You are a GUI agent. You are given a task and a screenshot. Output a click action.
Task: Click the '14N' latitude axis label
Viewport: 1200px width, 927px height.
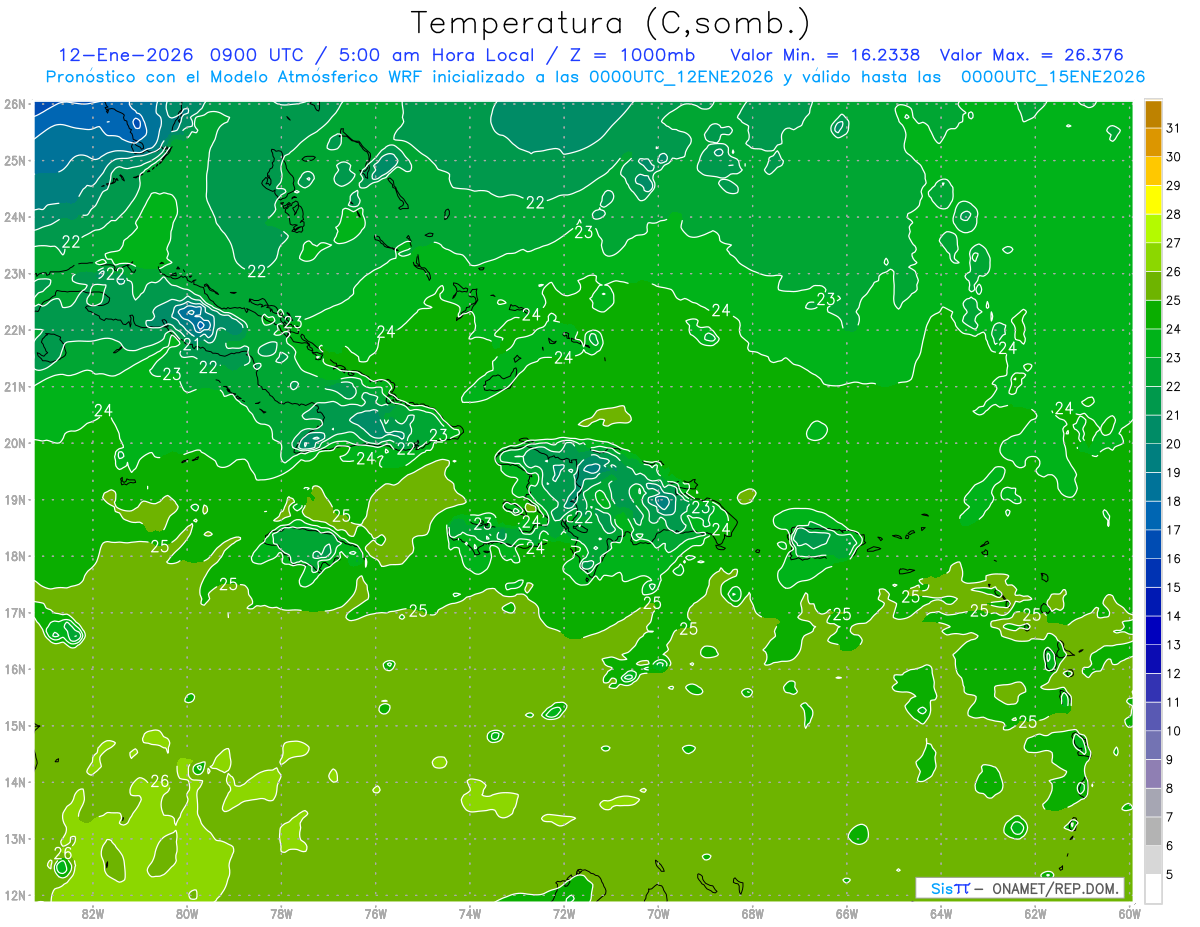[14, 782]
